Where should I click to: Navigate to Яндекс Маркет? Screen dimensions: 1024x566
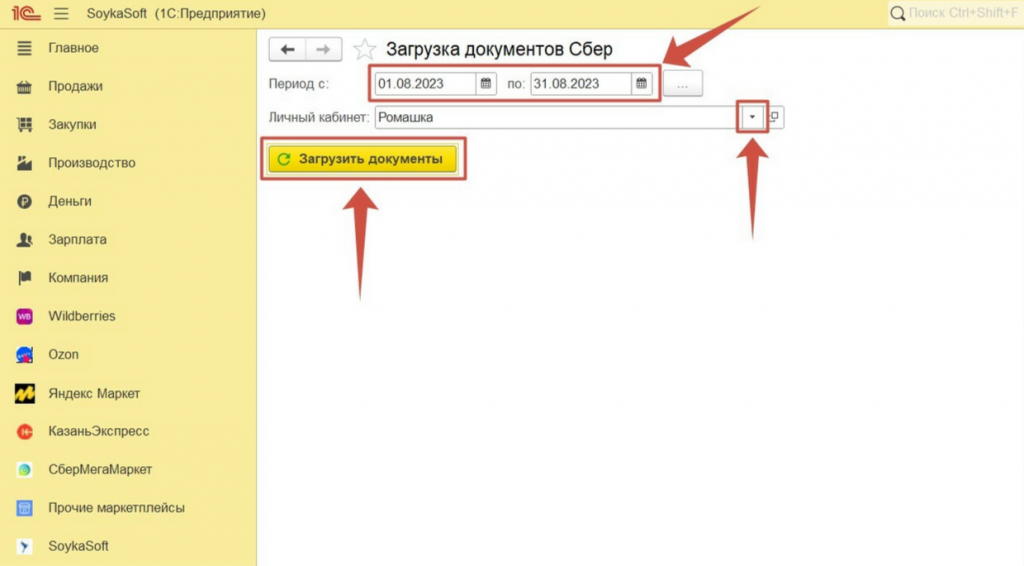click(x=94, y=393)
